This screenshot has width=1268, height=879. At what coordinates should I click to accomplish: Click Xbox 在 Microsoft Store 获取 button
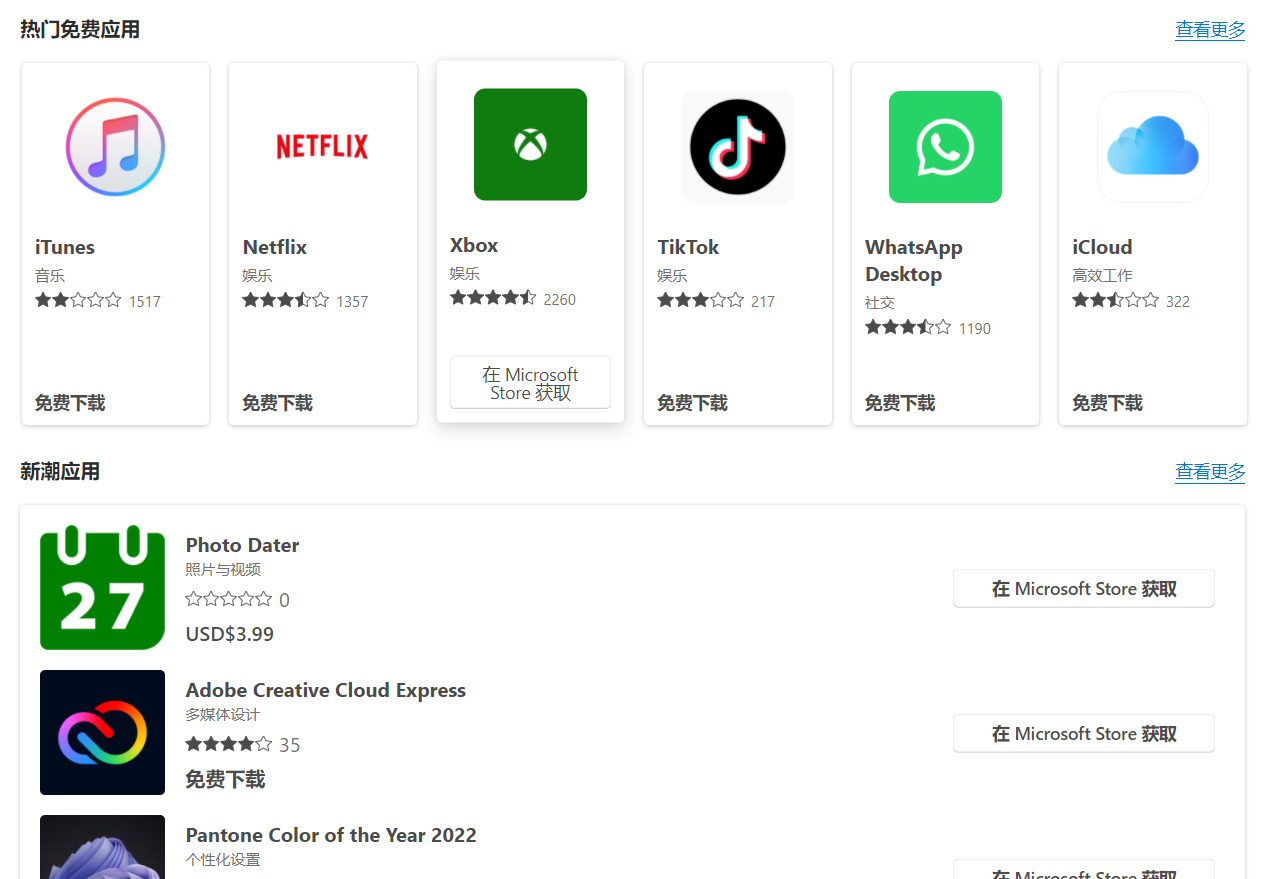(x=530, y=382)
